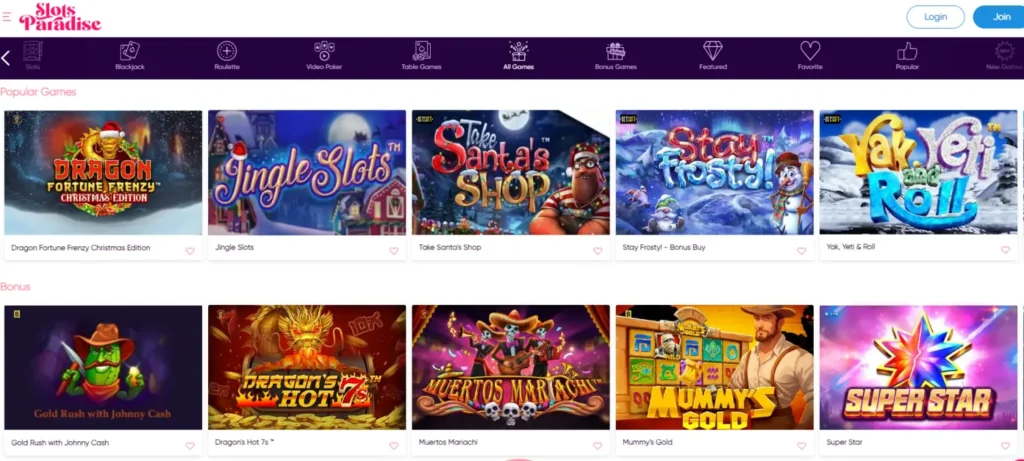Show the Favorite heart category

(x=810, y=51)
